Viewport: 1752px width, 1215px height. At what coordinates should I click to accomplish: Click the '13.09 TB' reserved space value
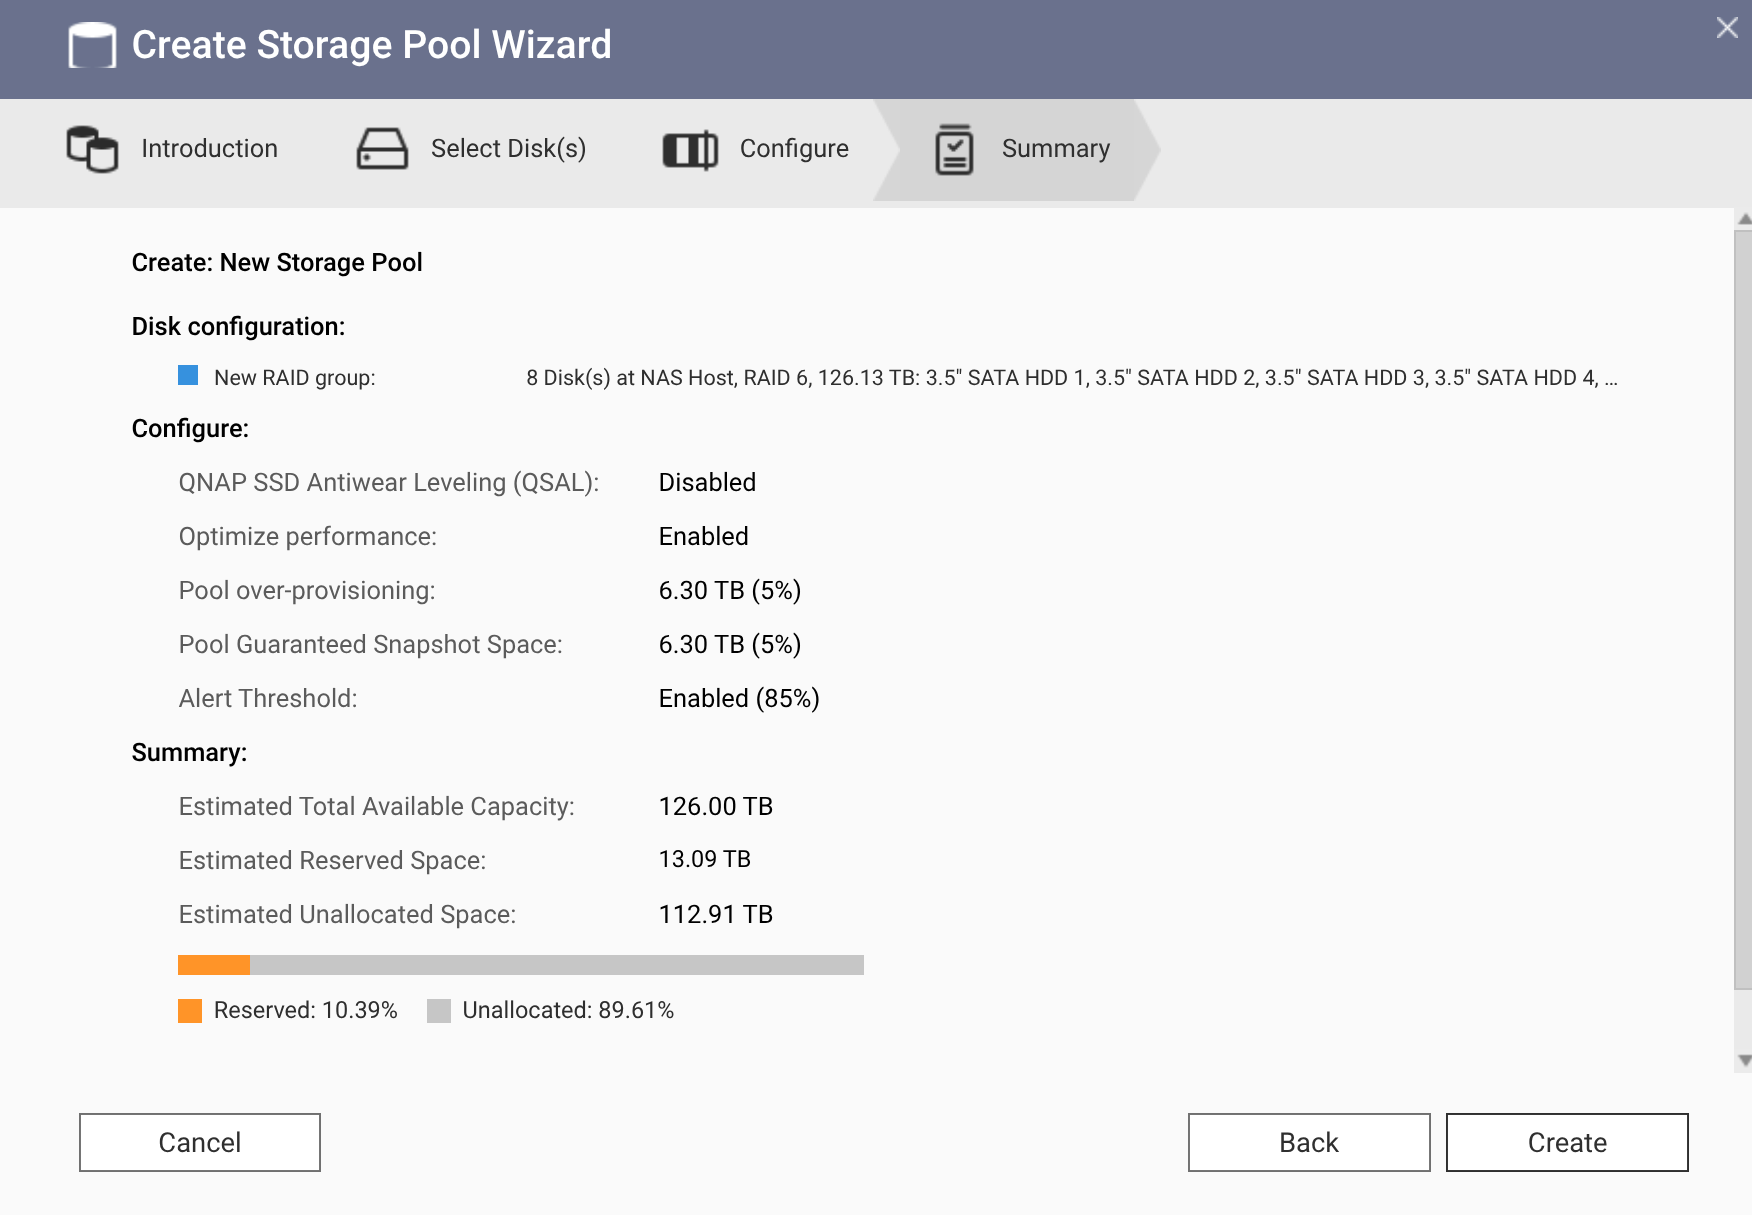[705, 860]
